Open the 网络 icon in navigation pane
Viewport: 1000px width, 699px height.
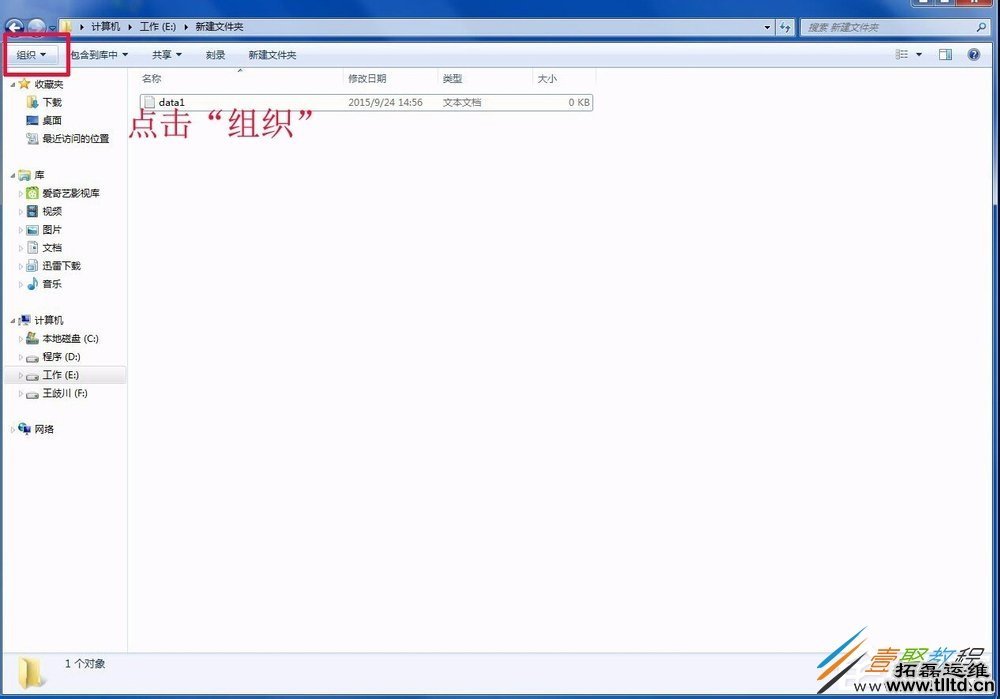click(x=23, y=429)
